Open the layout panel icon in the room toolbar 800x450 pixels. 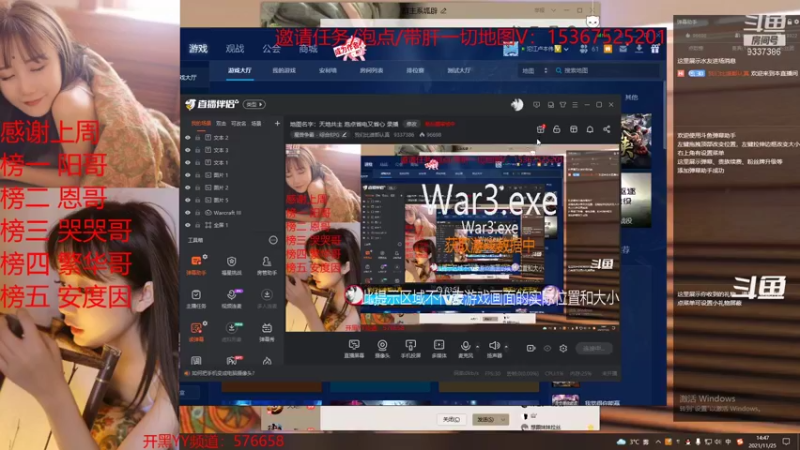click(x=573, y=130)
